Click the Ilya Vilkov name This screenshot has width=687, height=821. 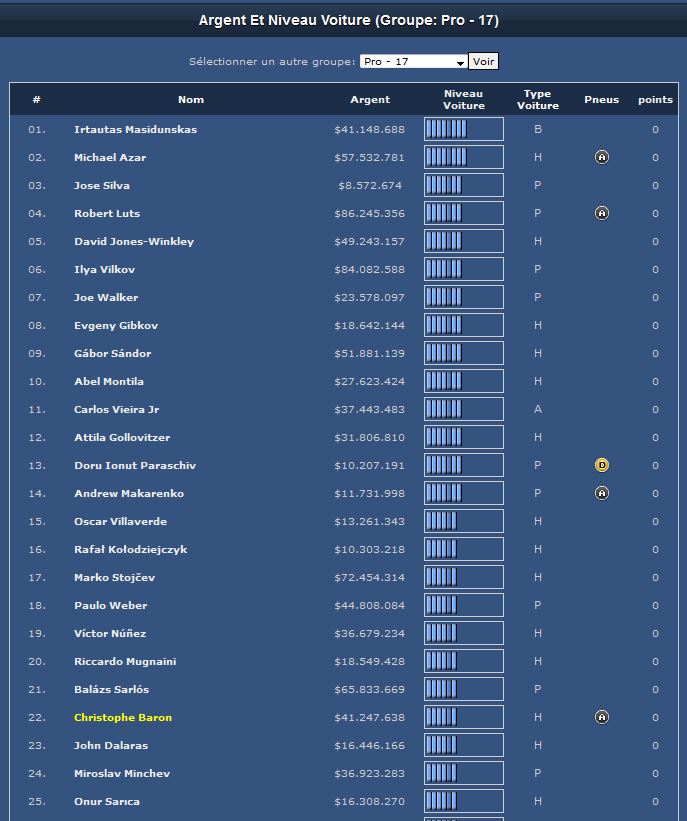[x=104, y=269]
